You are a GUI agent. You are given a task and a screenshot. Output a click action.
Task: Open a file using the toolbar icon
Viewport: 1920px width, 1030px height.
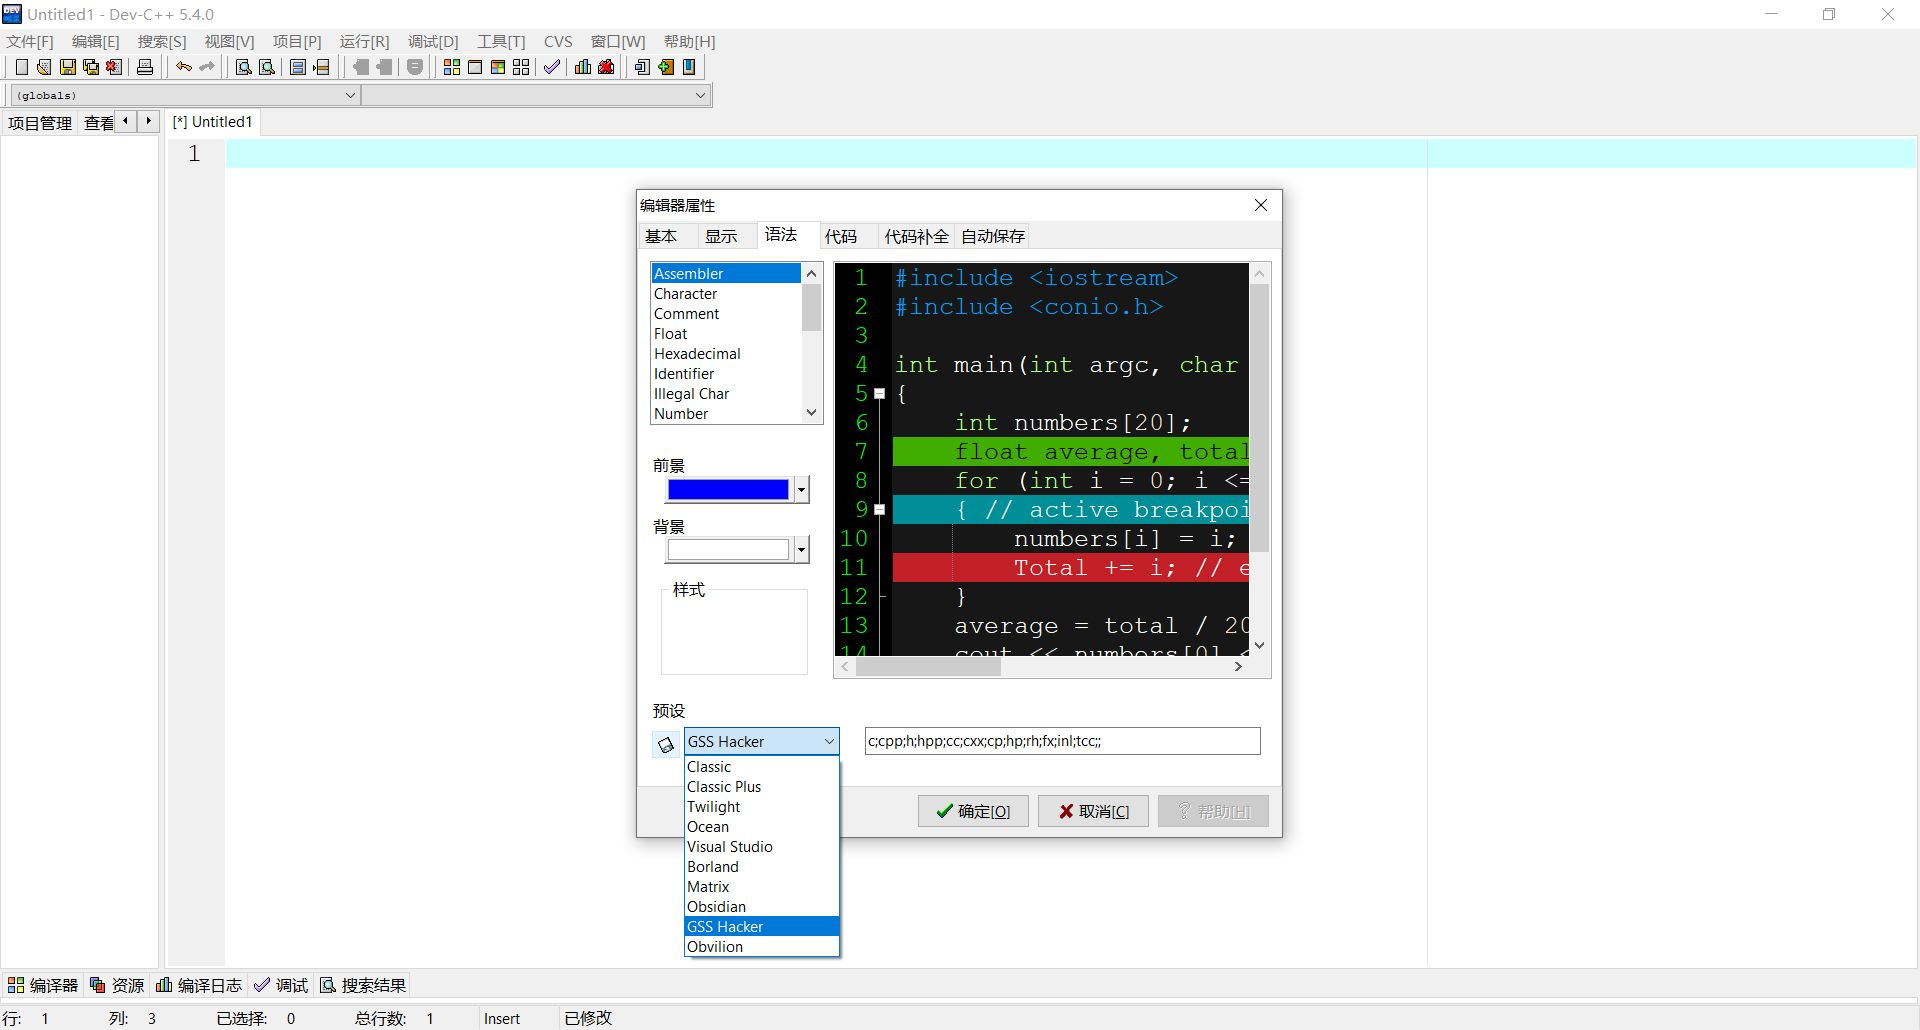coord(44,67)
